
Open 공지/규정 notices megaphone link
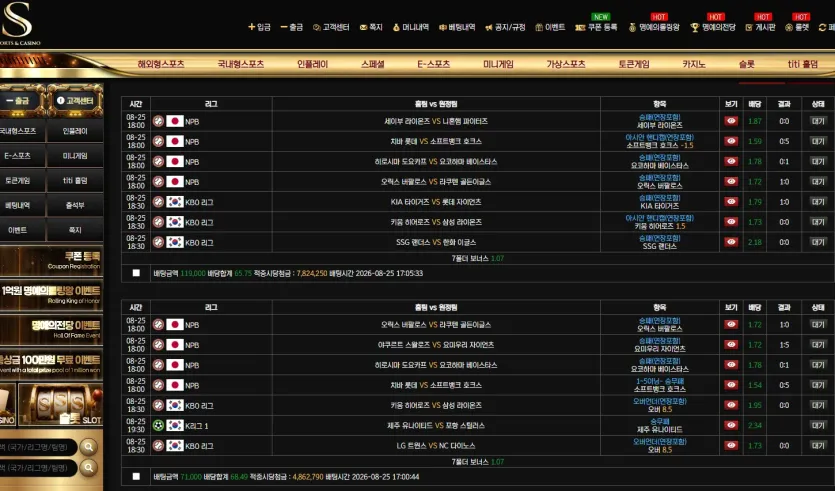pyautogui.click(x=505, y=27)
